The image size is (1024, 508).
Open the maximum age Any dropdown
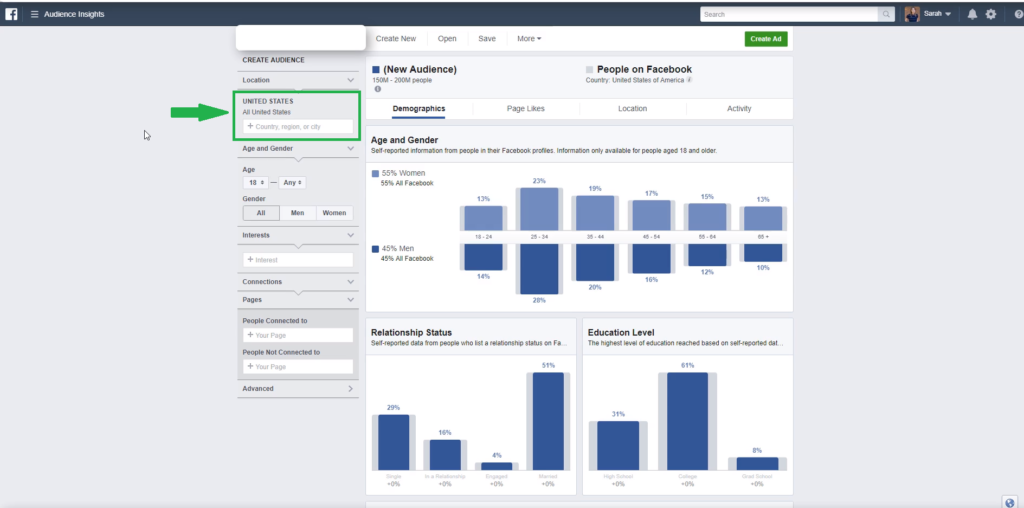click(x=292, y=183)
